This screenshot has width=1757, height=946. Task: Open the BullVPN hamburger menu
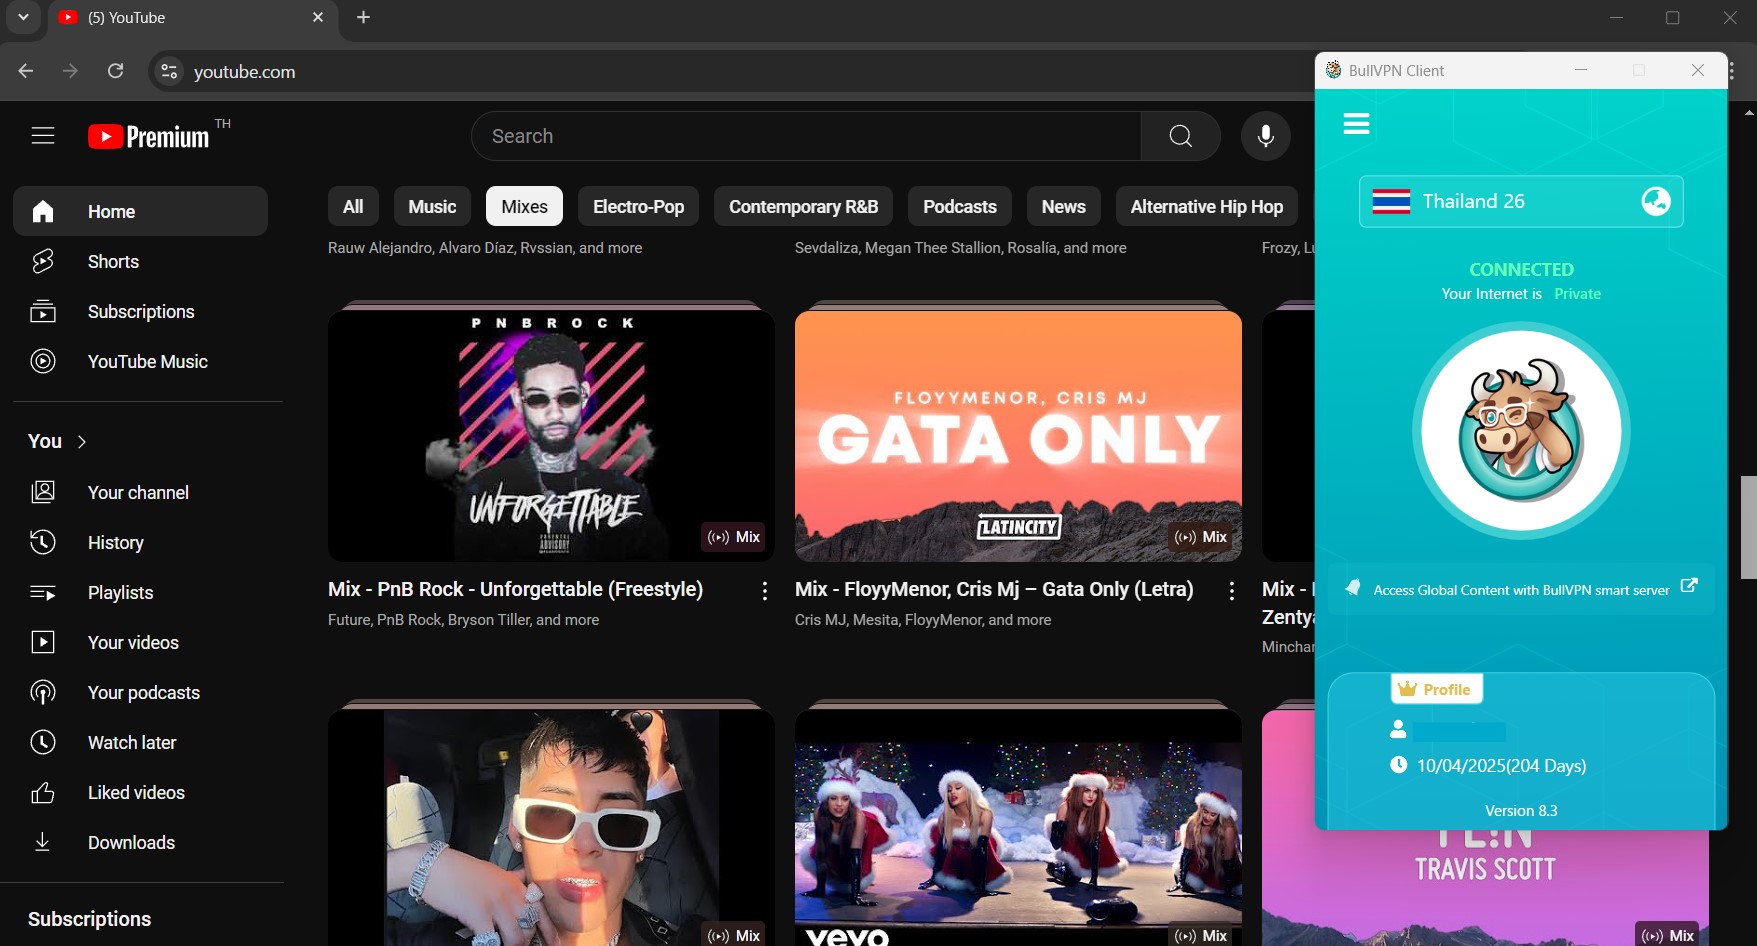[x=1356, y=124]
